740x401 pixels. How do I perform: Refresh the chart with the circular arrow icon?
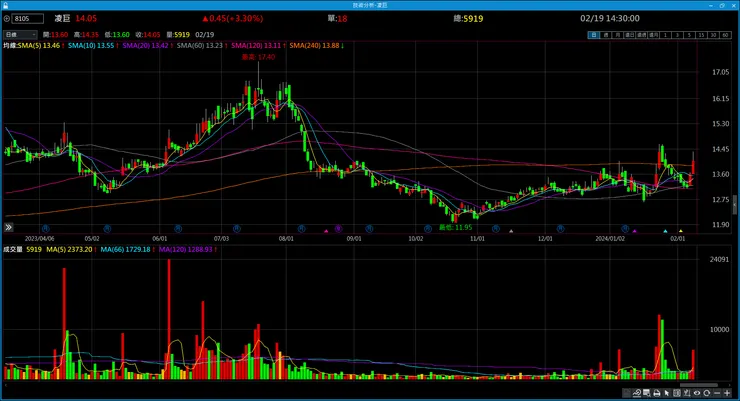tap(706, 393)
